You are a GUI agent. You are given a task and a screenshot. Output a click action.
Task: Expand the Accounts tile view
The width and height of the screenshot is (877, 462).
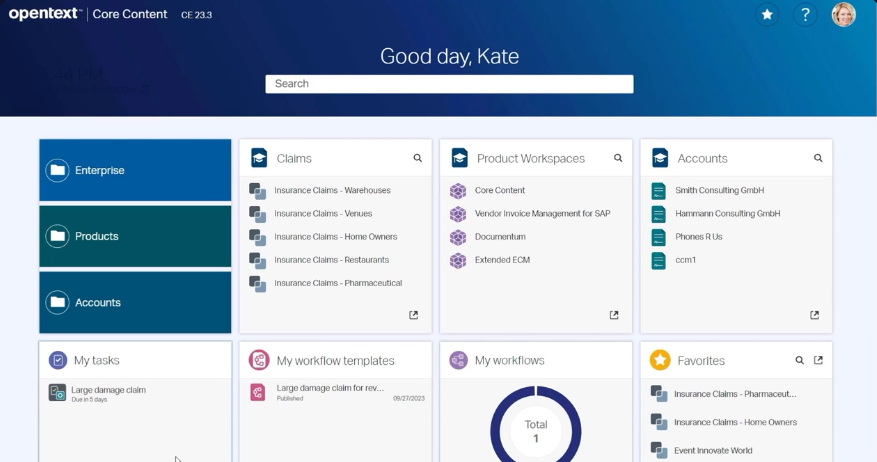coord(814,315)
